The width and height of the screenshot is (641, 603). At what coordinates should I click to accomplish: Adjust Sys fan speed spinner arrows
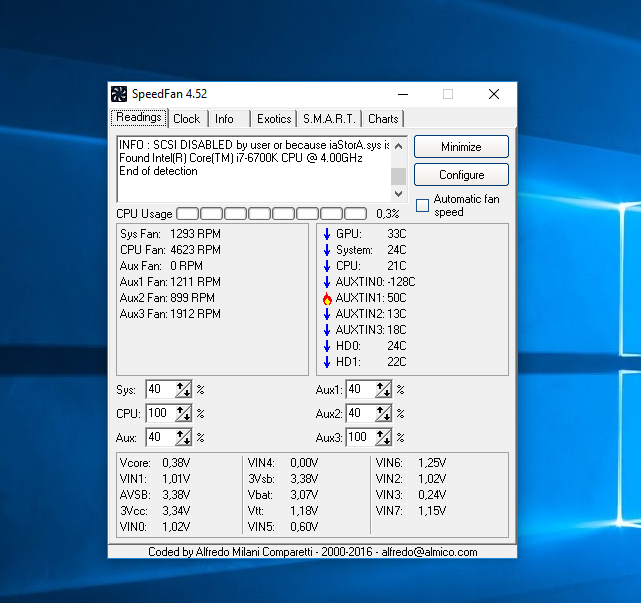click(183, 389)
